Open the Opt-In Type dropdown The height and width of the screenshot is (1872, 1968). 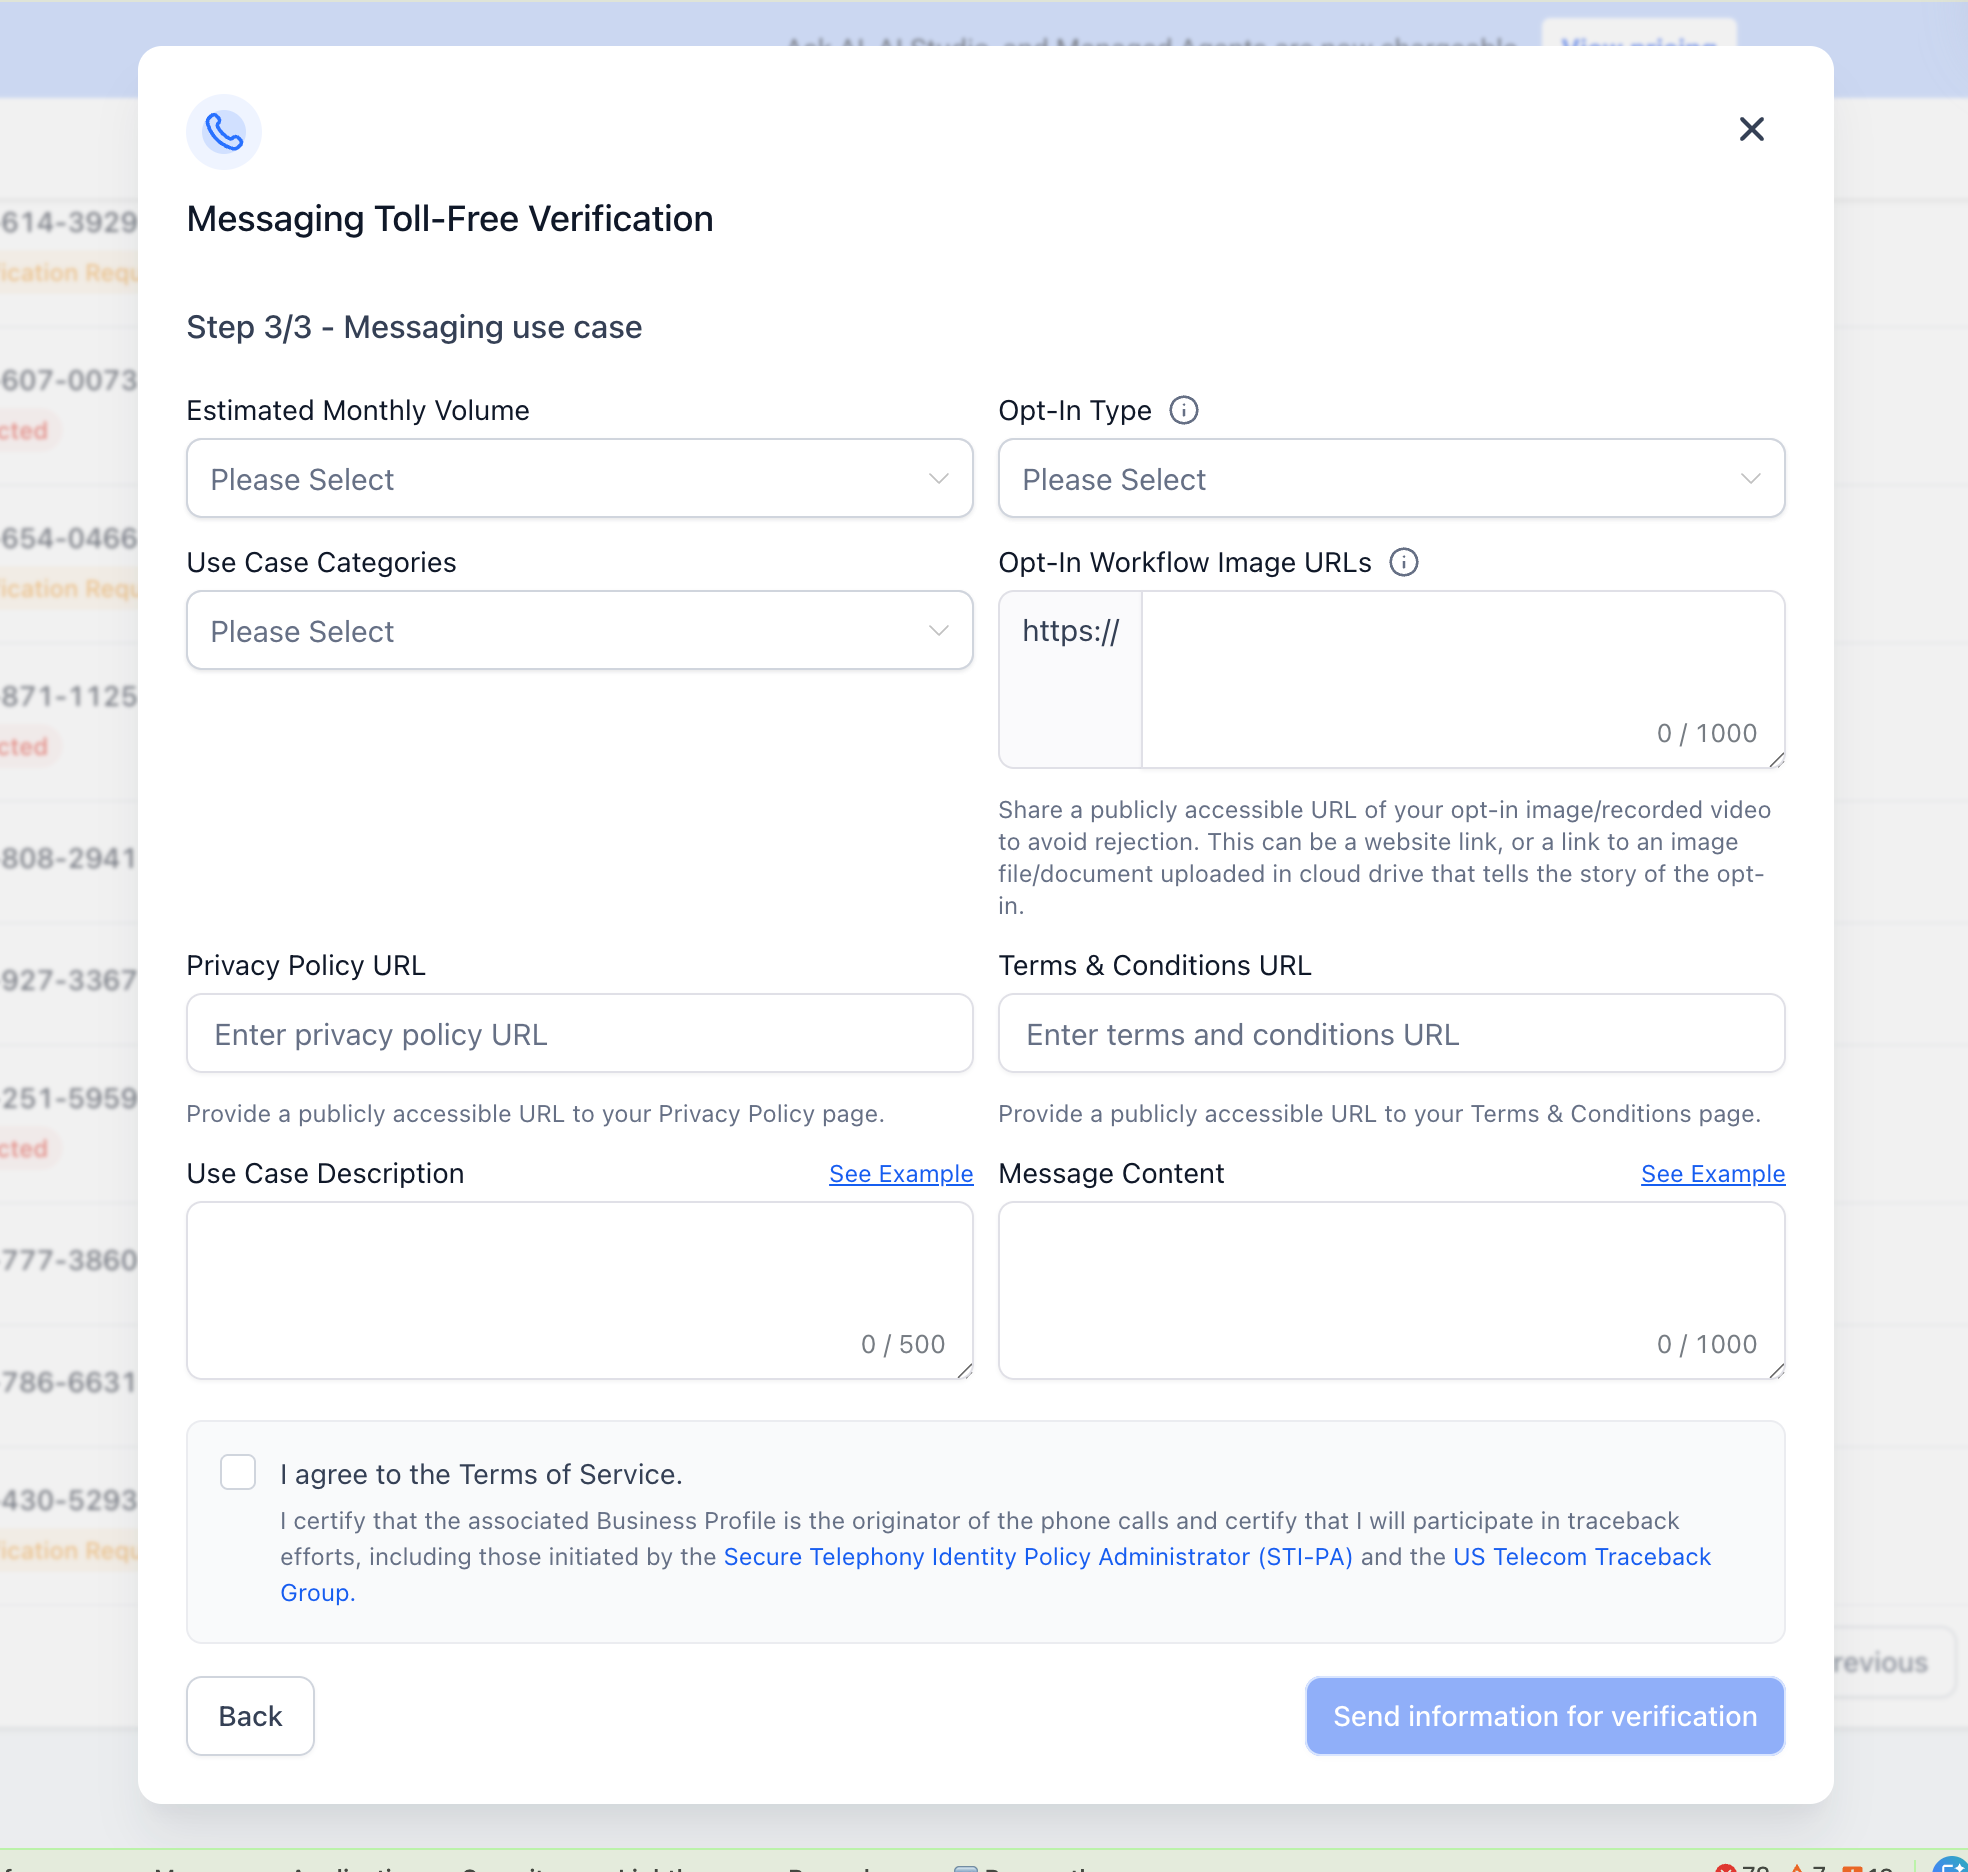tap(1392, 478)
